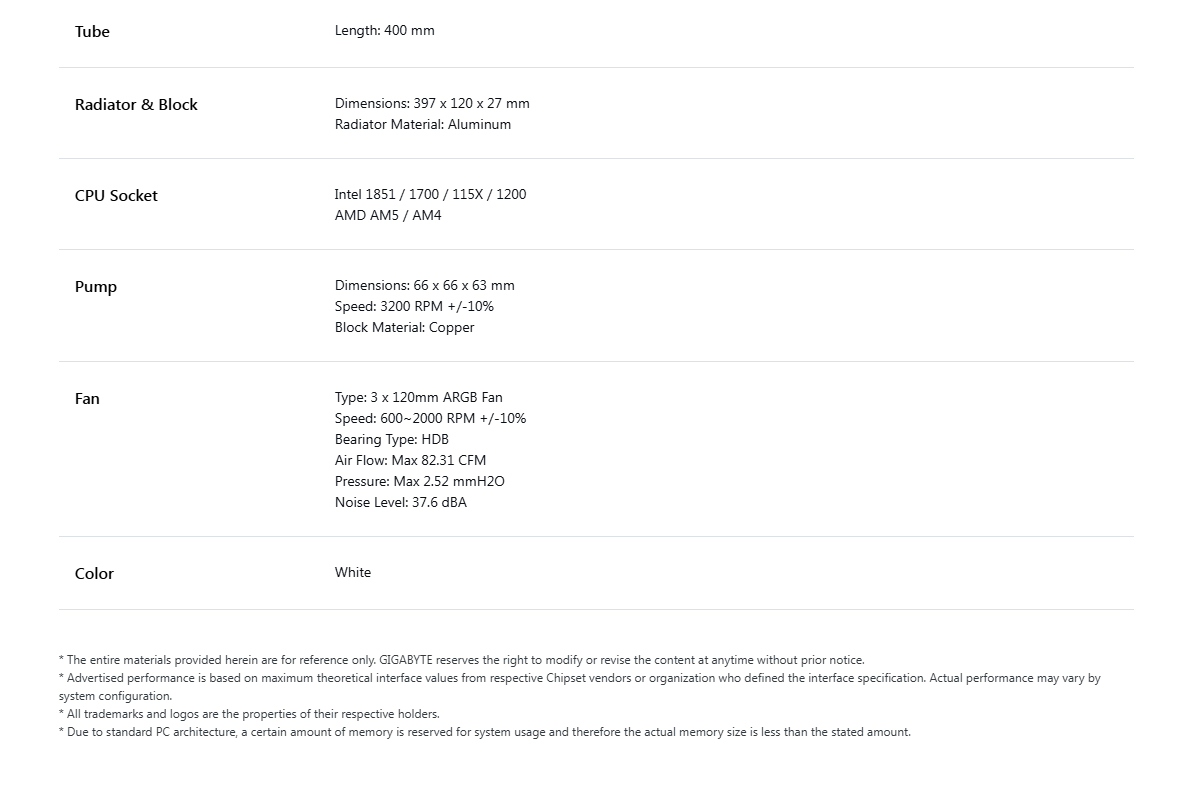The width and height of the screenshot is (1184, 792).
Task: Click Radiator Material: Aluminum line
Action: tap(423, 125)
